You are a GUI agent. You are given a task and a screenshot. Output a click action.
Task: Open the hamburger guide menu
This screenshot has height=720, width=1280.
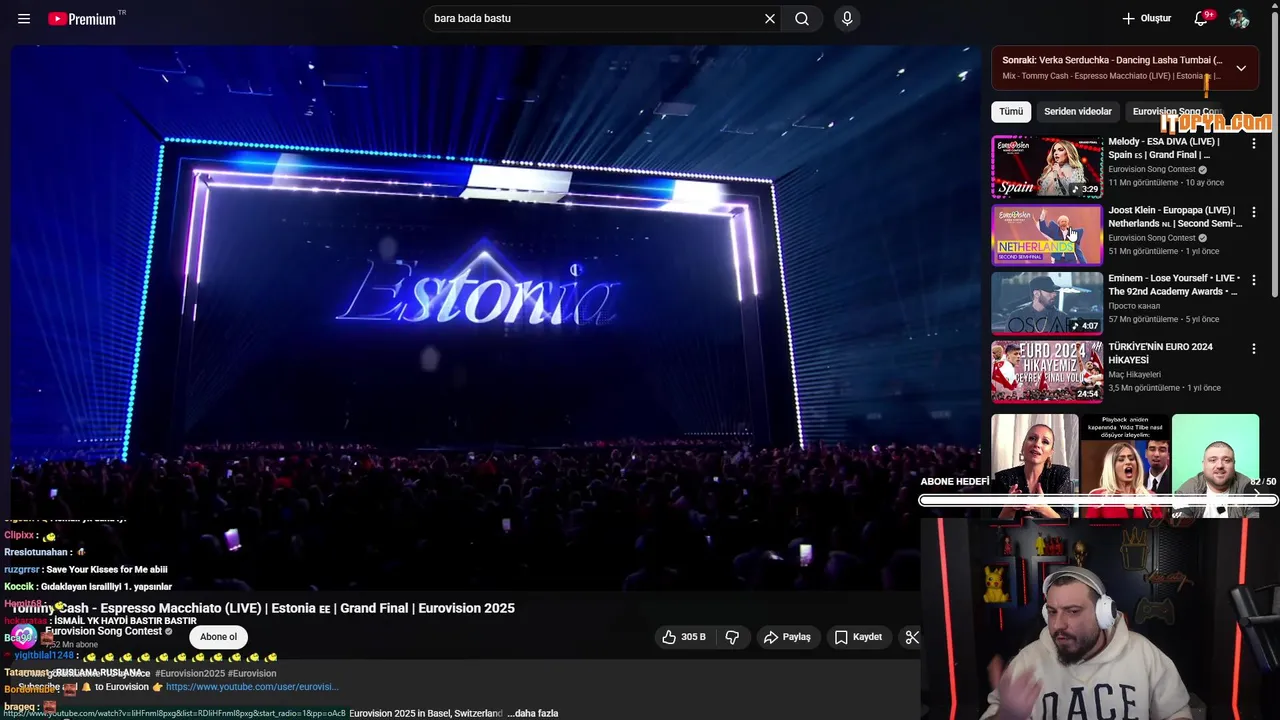coord(24,19)
